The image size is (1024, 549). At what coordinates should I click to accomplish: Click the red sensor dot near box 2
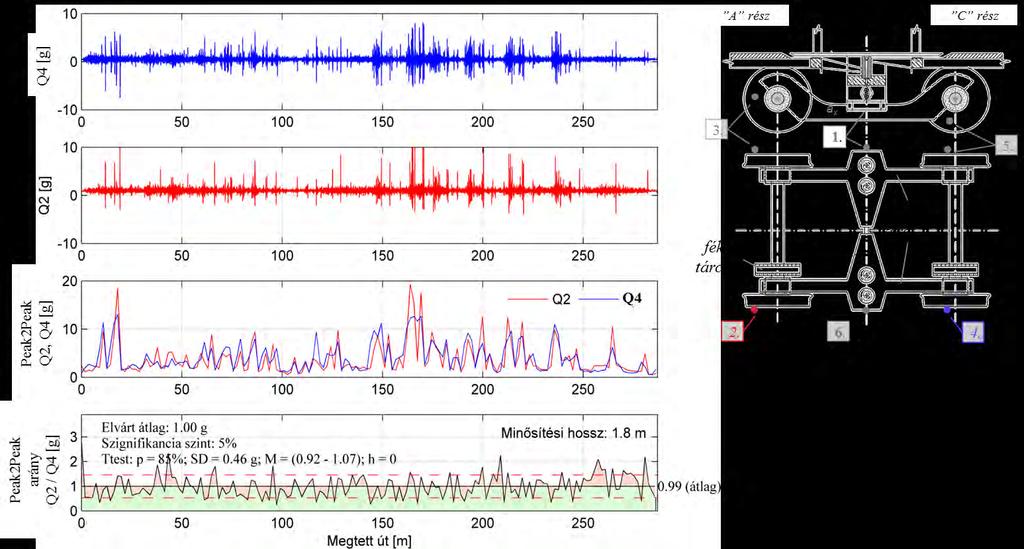pos(754,309)
